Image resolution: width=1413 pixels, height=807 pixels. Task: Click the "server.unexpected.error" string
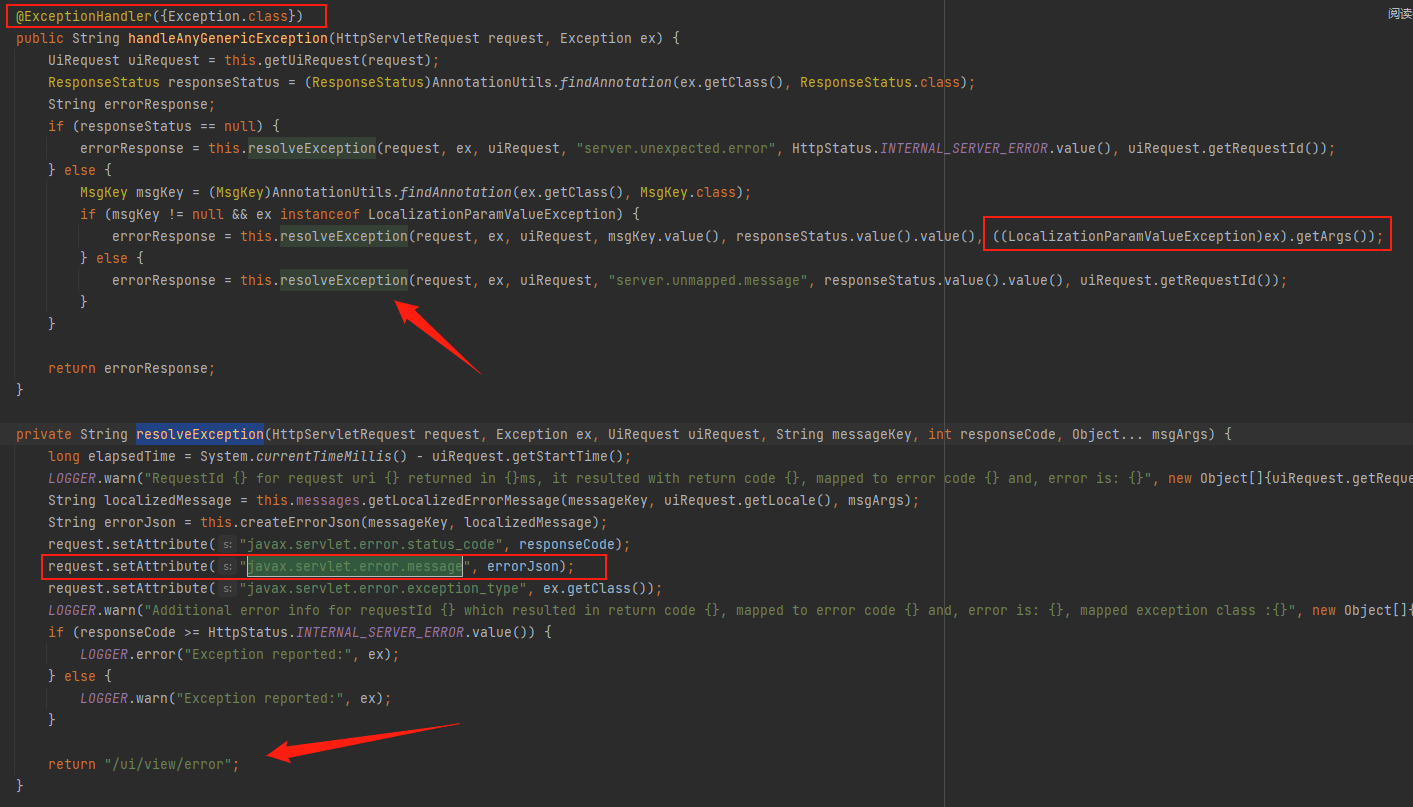click(675, 149)
